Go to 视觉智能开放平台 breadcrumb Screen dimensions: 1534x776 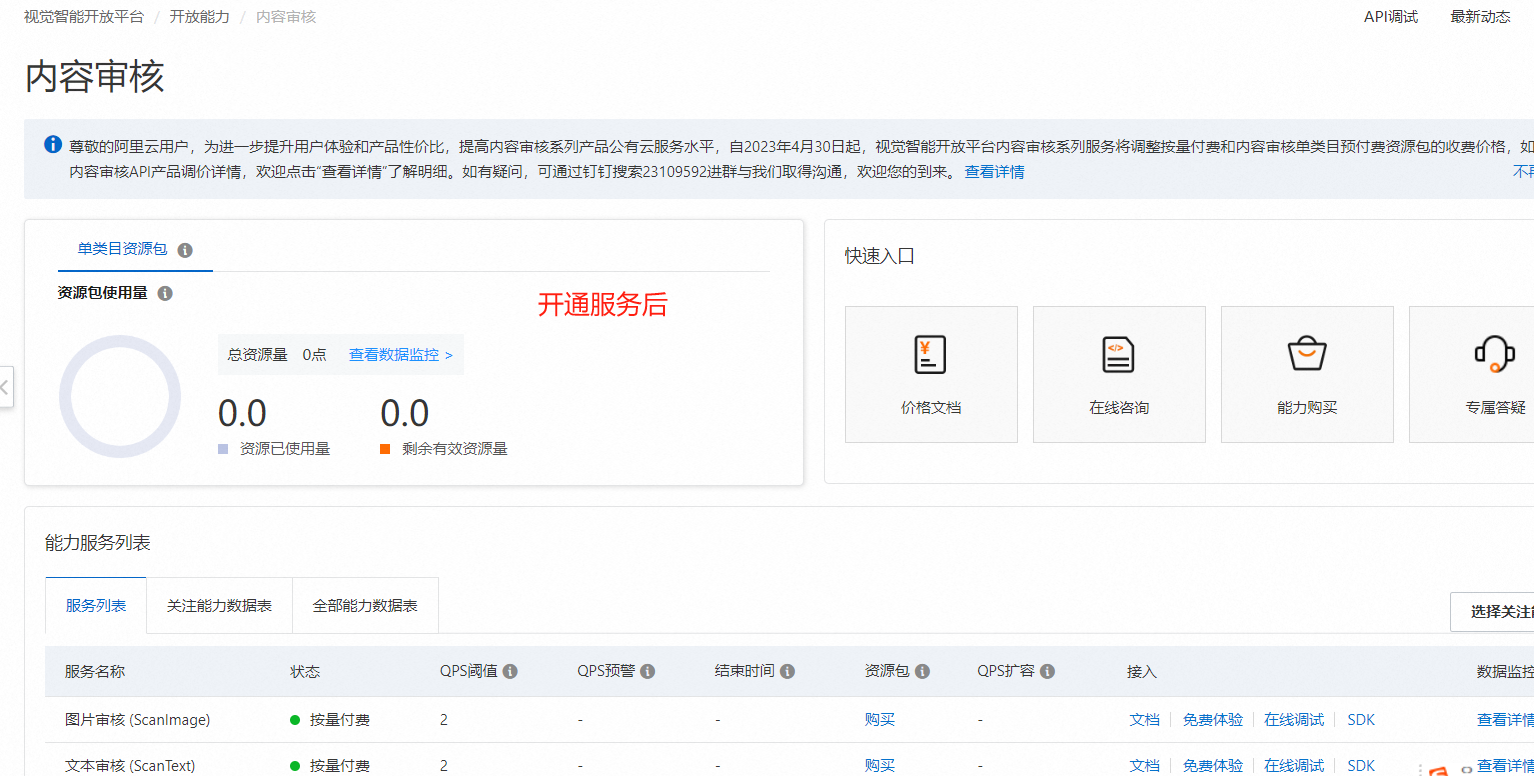click(x=84, y=17)
